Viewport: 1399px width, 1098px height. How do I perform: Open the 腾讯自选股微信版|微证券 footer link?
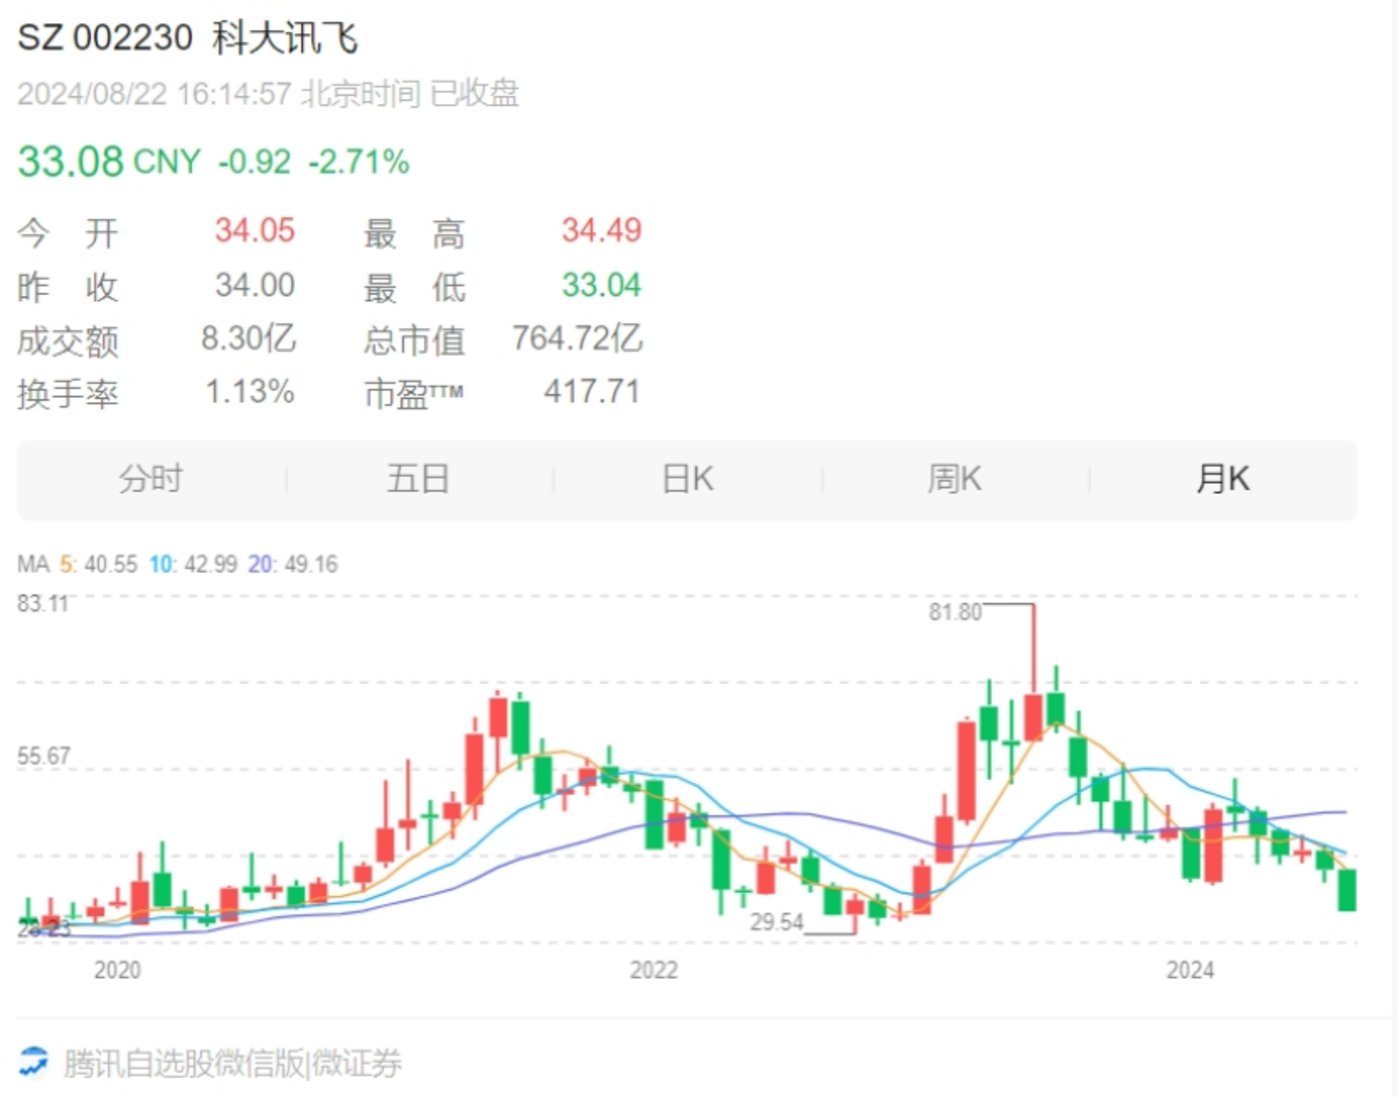232,1063
